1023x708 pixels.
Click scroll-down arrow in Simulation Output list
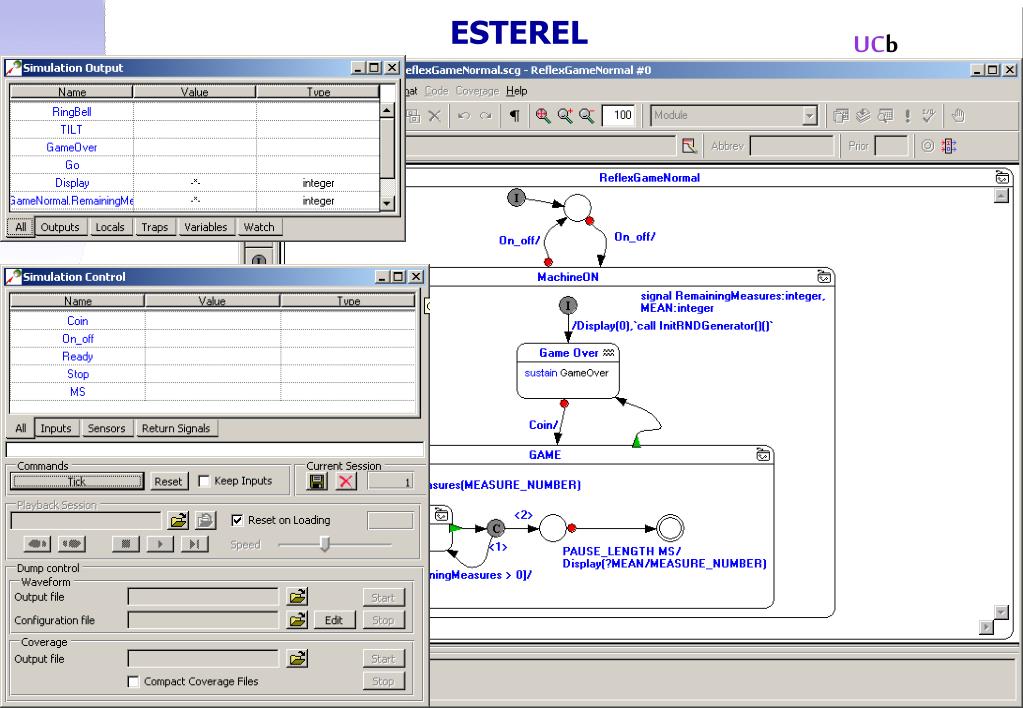pos(387,203)
